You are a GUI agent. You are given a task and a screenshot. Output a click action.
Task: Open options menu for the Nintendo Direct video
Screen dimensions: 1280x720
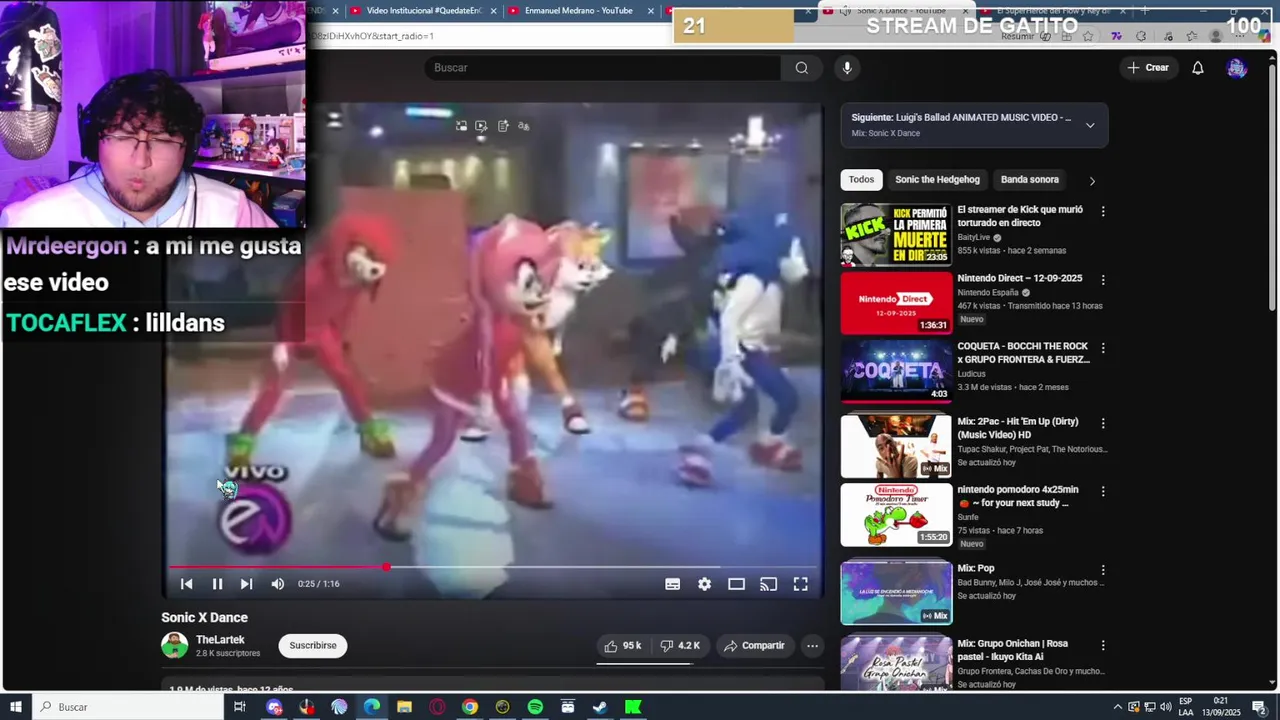1103,280
